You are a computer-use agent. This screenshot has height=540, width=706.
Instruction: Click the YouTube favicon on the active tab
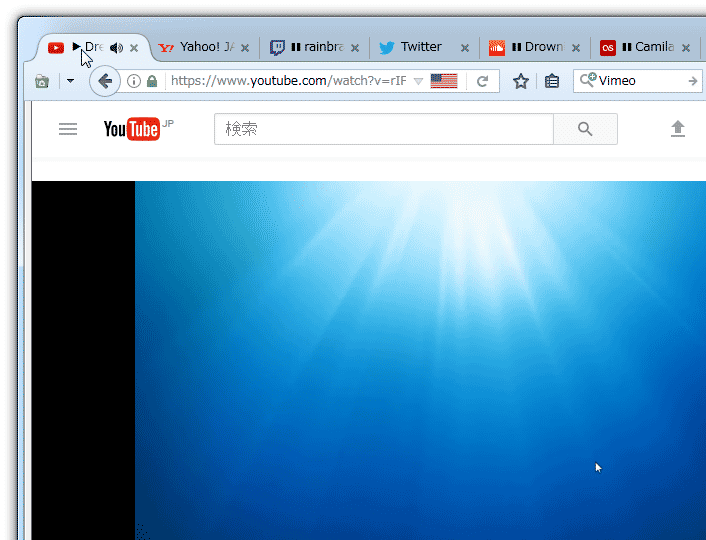56,48
